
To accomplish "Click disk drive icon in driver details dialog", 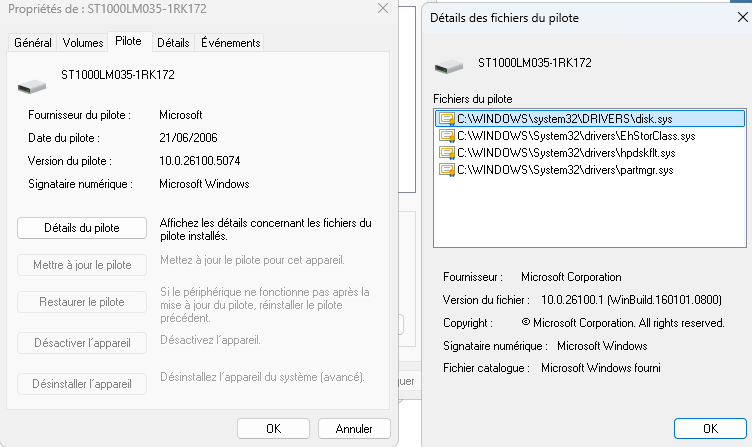I will pyautogui.click(x=448, y=67).
